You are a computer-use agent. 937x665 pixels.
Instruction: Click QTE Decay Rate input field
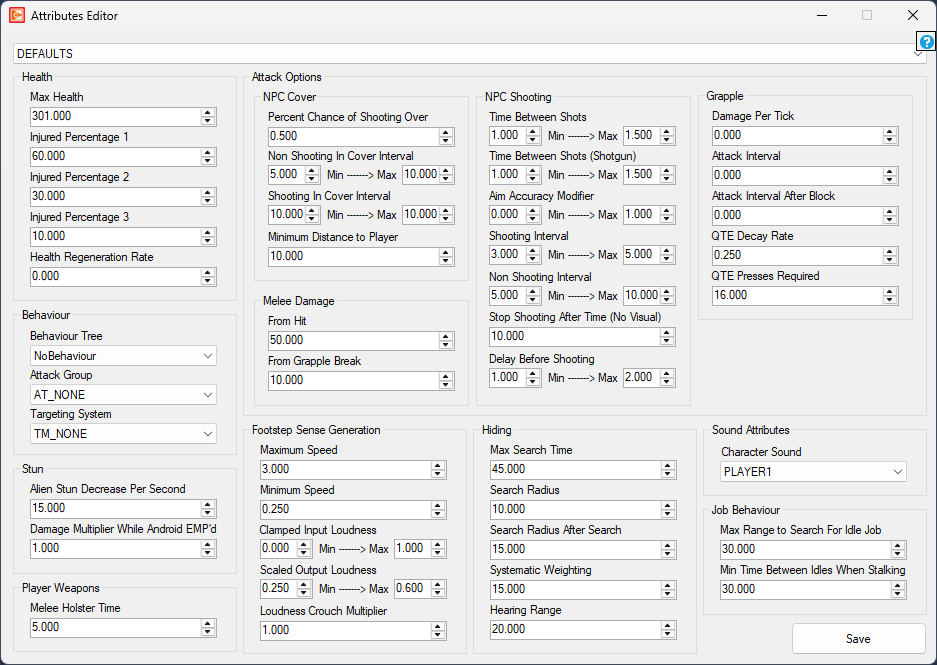[796, 256]
